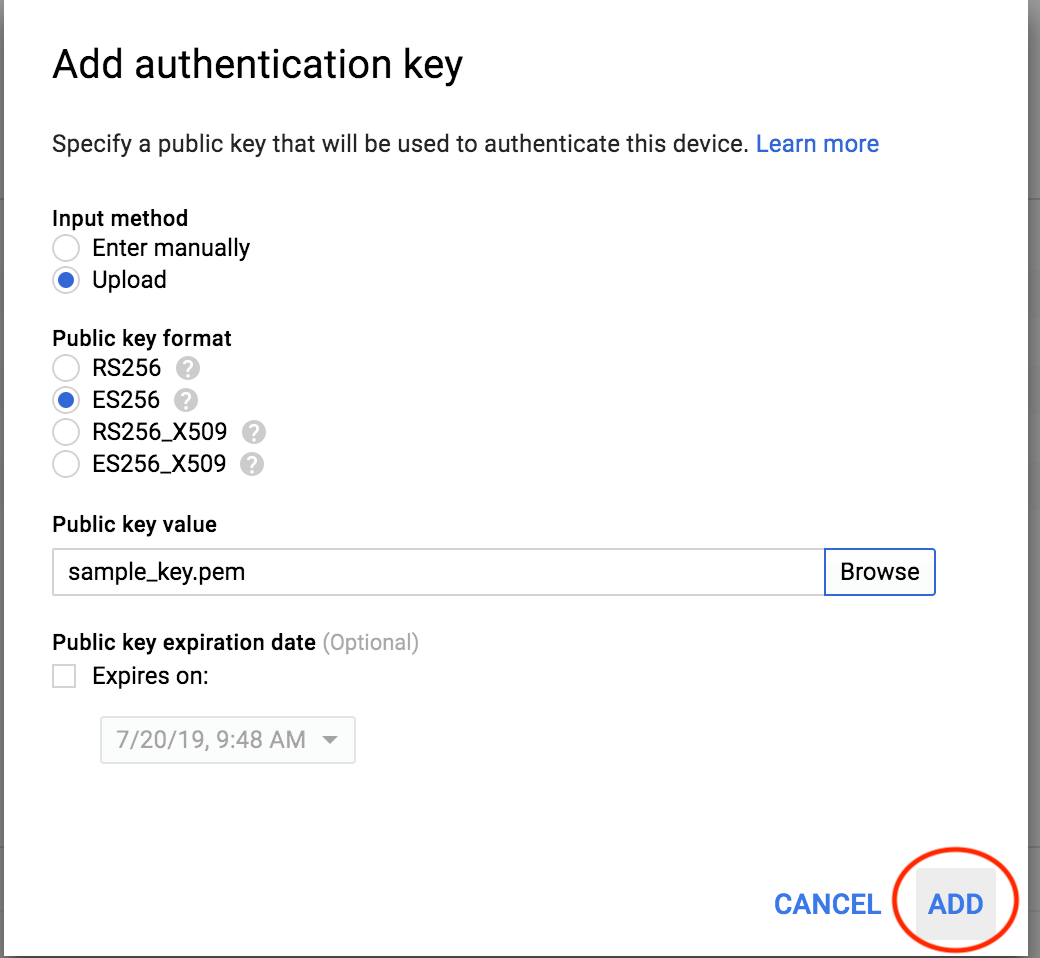Click the Add authentication key heading
This screenshot has width=1040, height=958.
(257, 65)
